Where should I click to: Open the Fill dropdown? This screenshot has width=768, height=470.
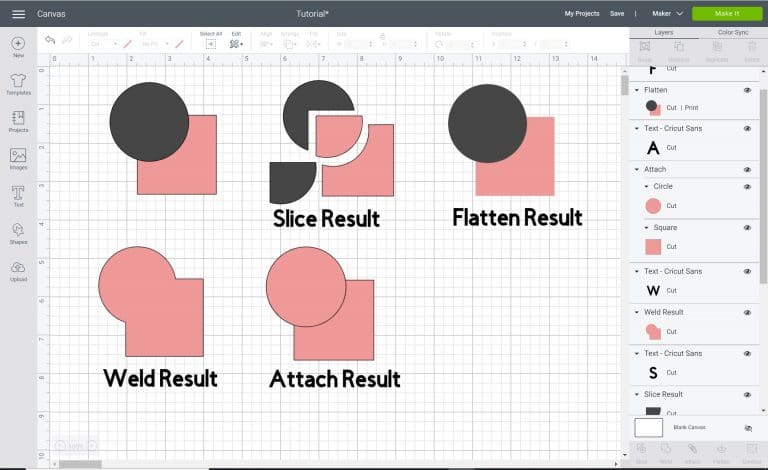155,44
